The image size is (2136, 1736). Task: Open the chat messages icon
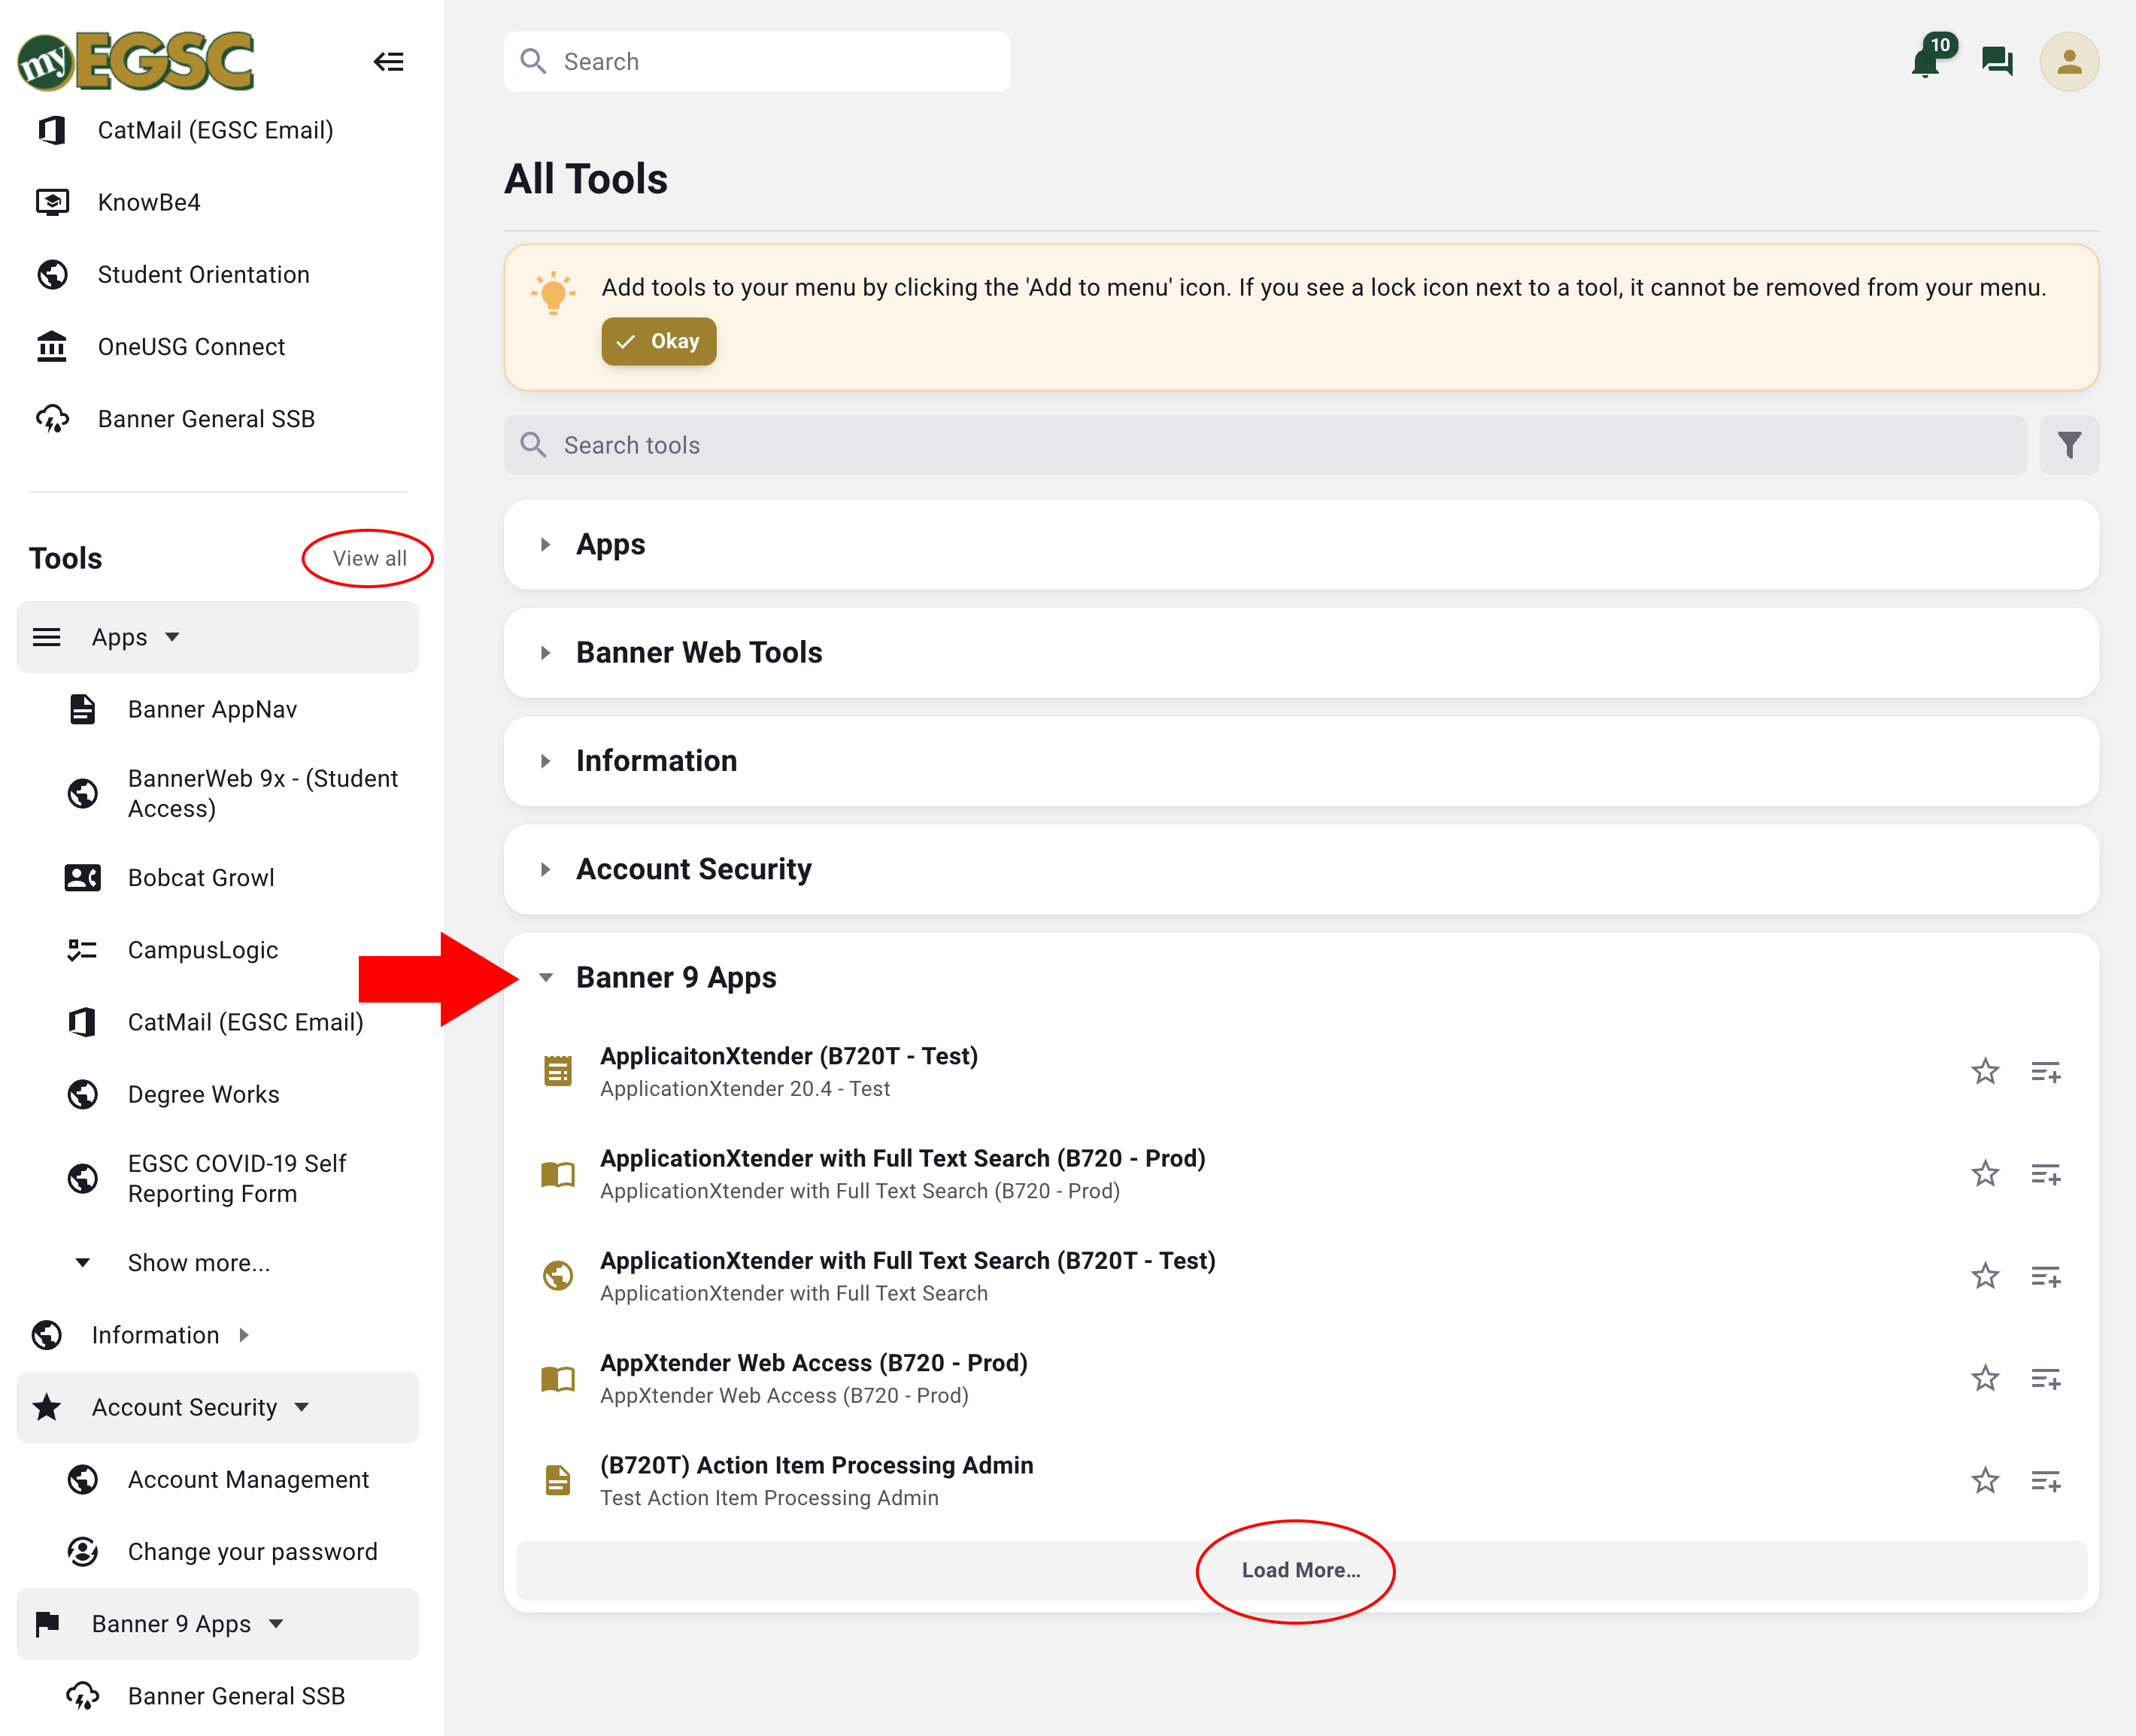coord(1996,62)
